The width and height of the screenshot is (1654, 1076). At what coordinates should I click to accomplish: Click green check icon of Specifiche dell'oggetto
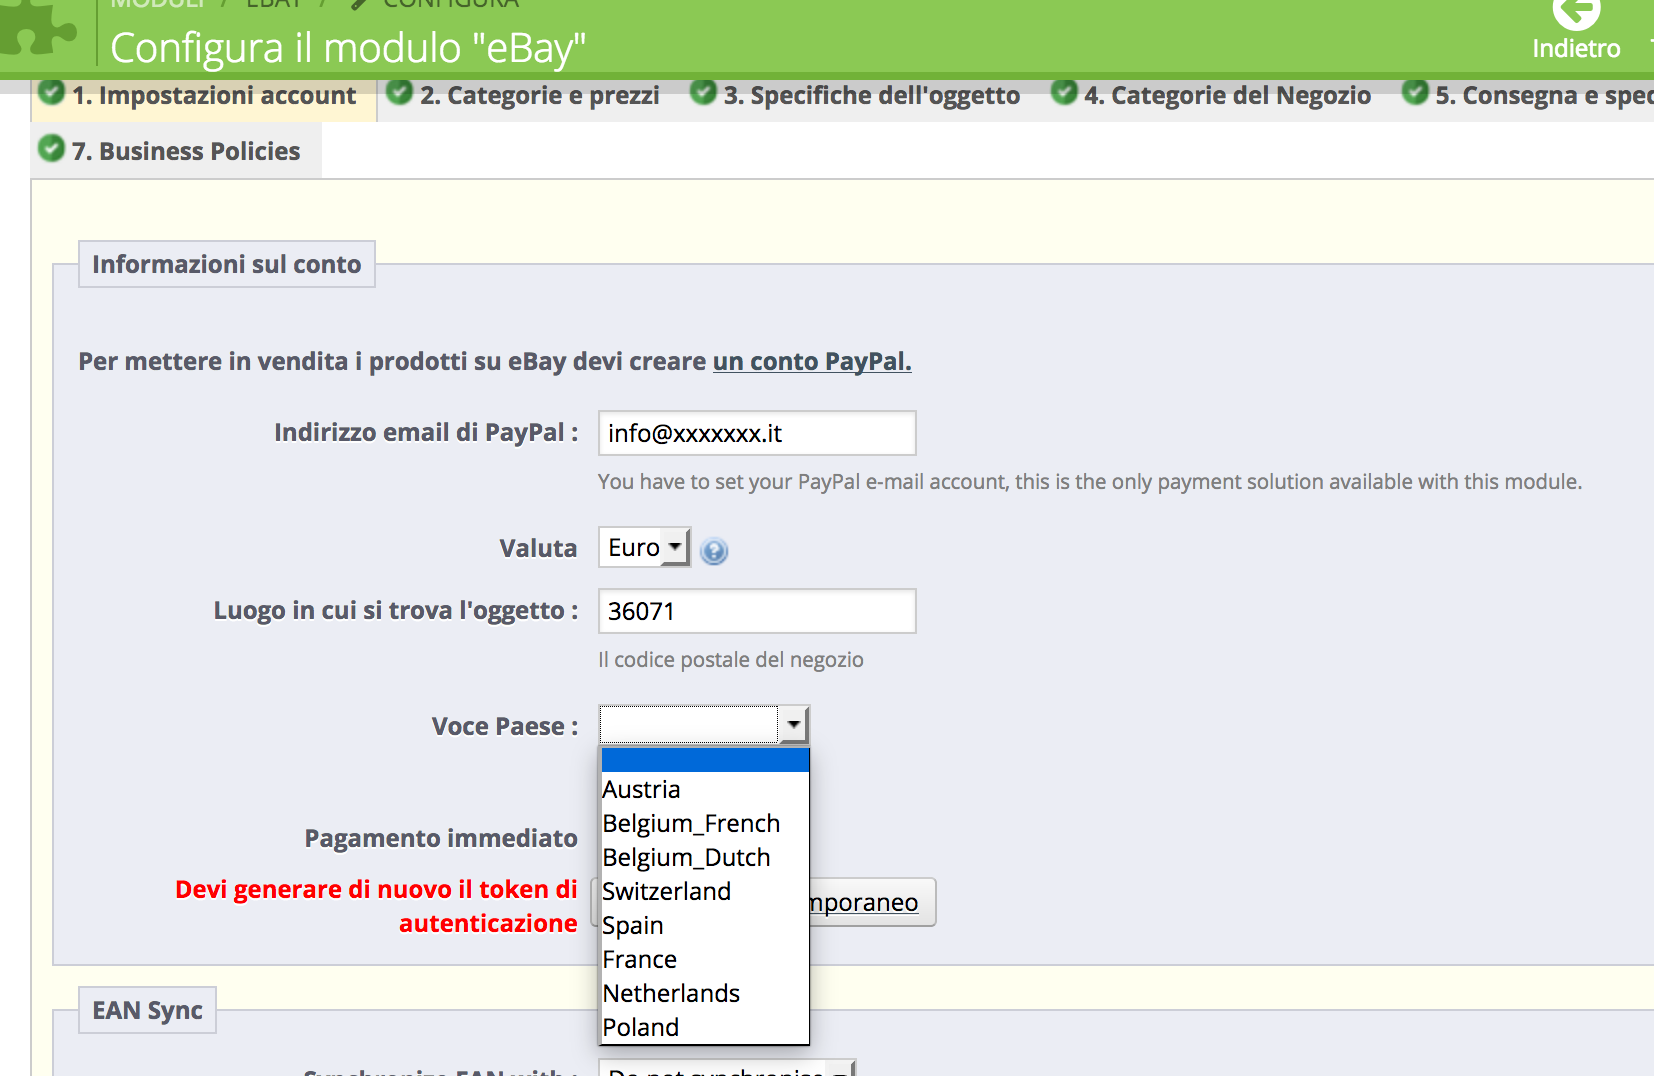tap(704, 92)
